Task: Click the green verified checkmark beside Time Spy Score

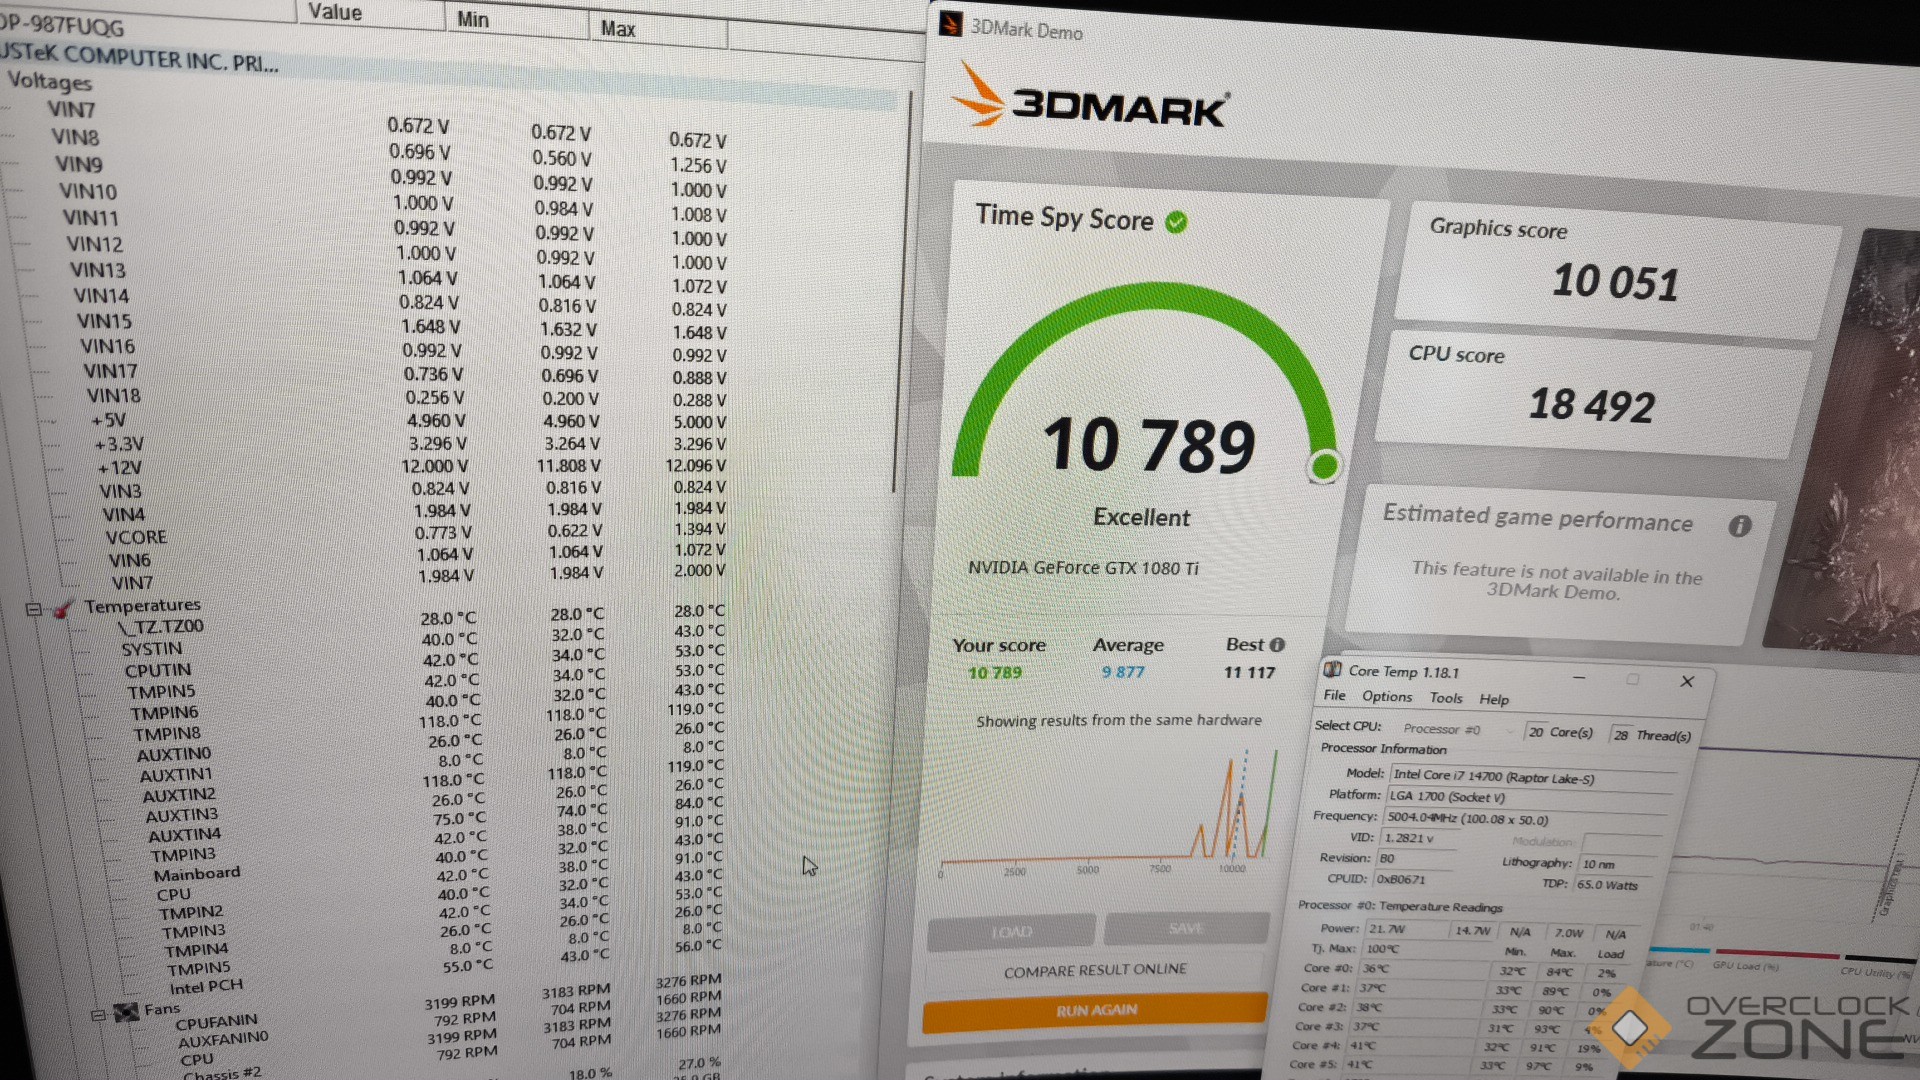Action: click(1177, 222)
